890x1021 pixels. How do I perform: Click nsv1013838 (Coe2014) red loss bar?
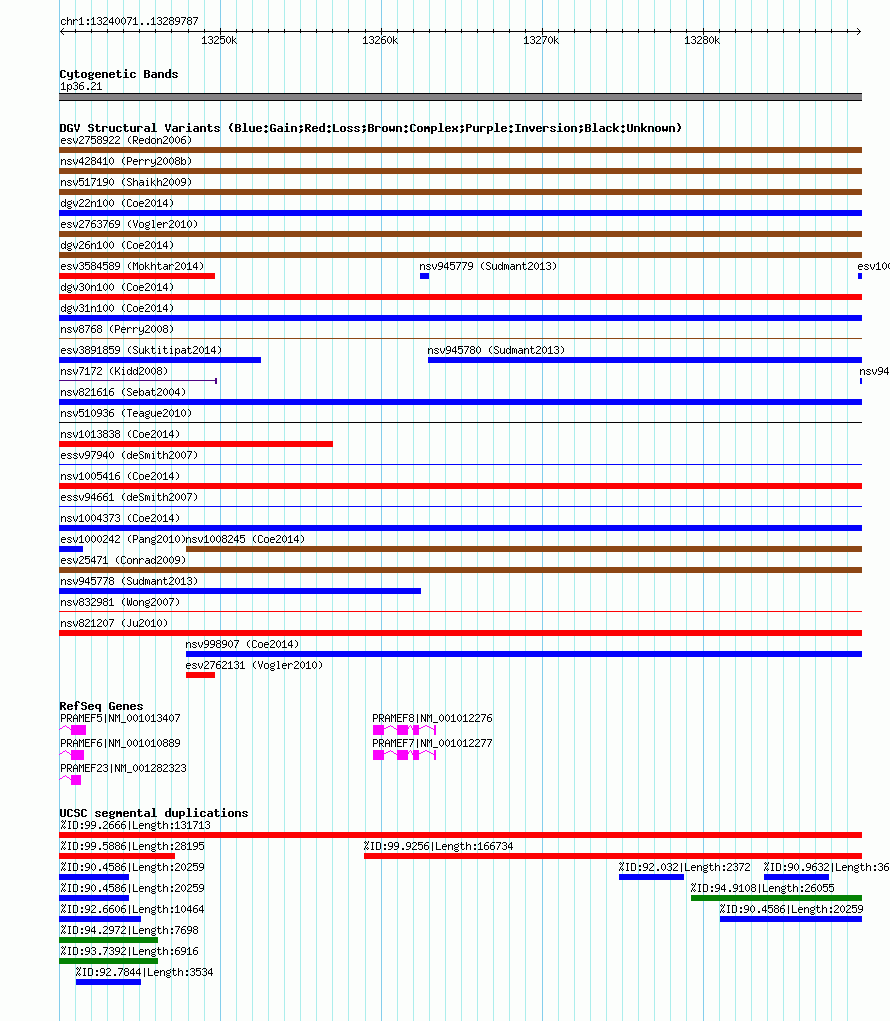196,444
